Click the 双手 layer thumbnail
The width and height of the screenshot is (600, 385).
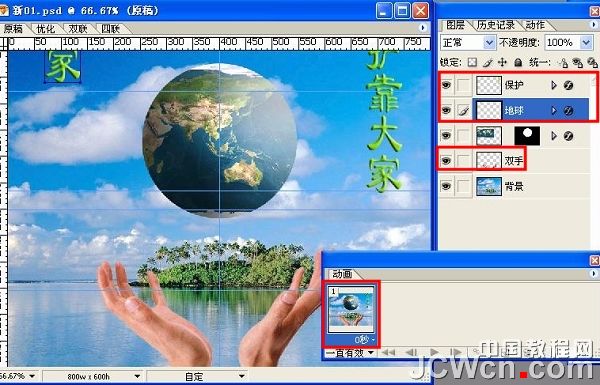tap(489, 161)
